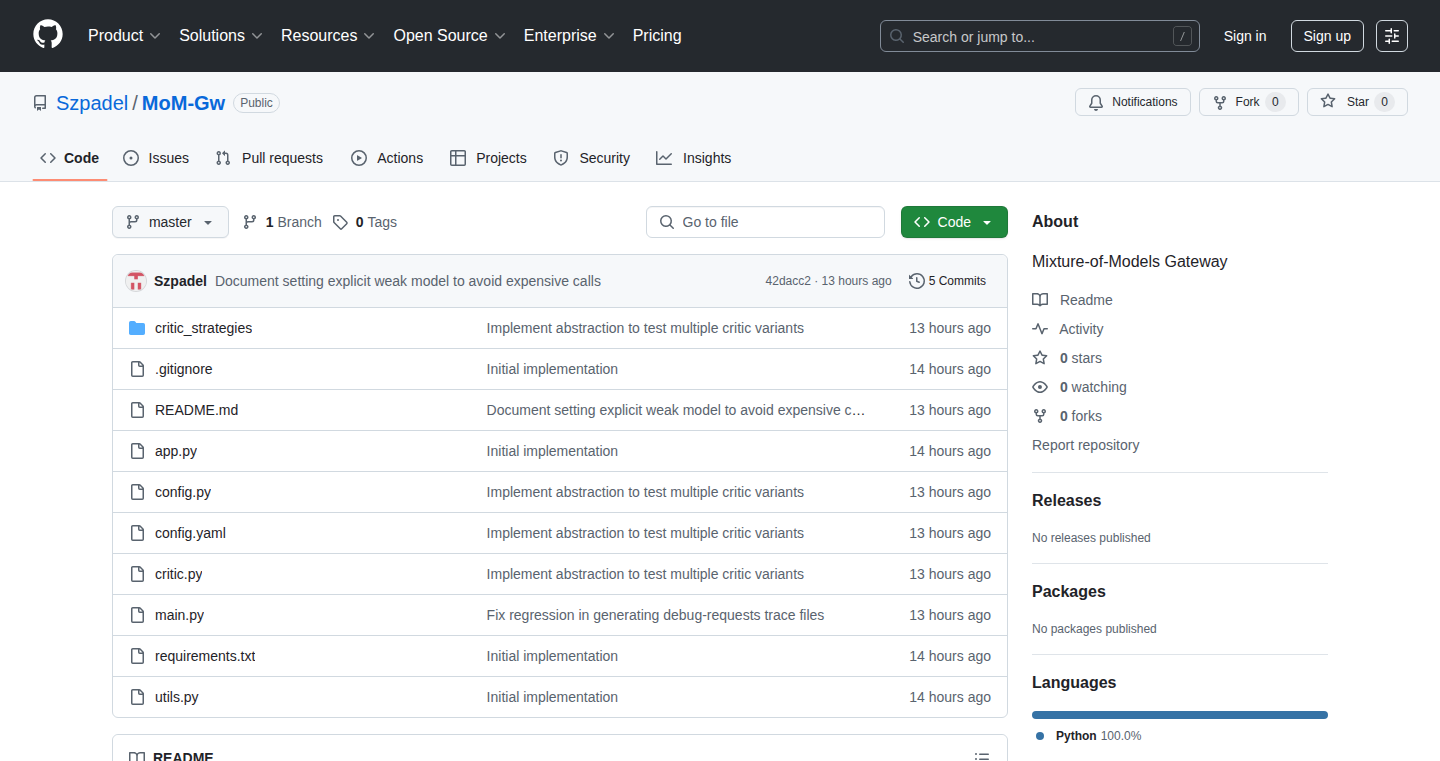
Task: Click the accessibility settings icon in header
Action: pos(1392,36)
